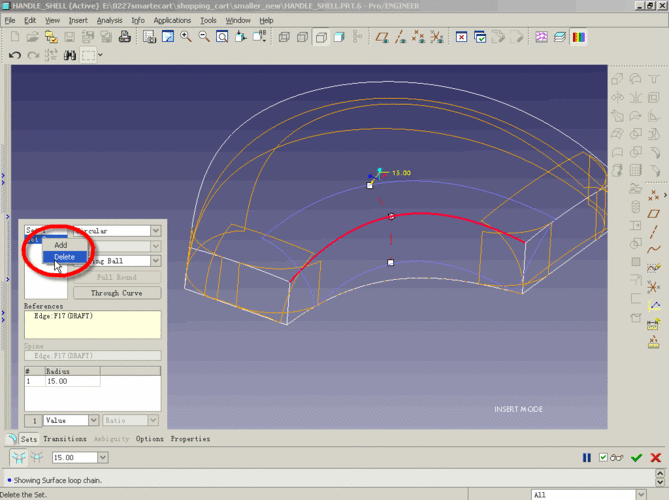The height and width of the screenshot is (500, 669).
Task: Toggle datum planes display icon
Action: coord(381,38)
